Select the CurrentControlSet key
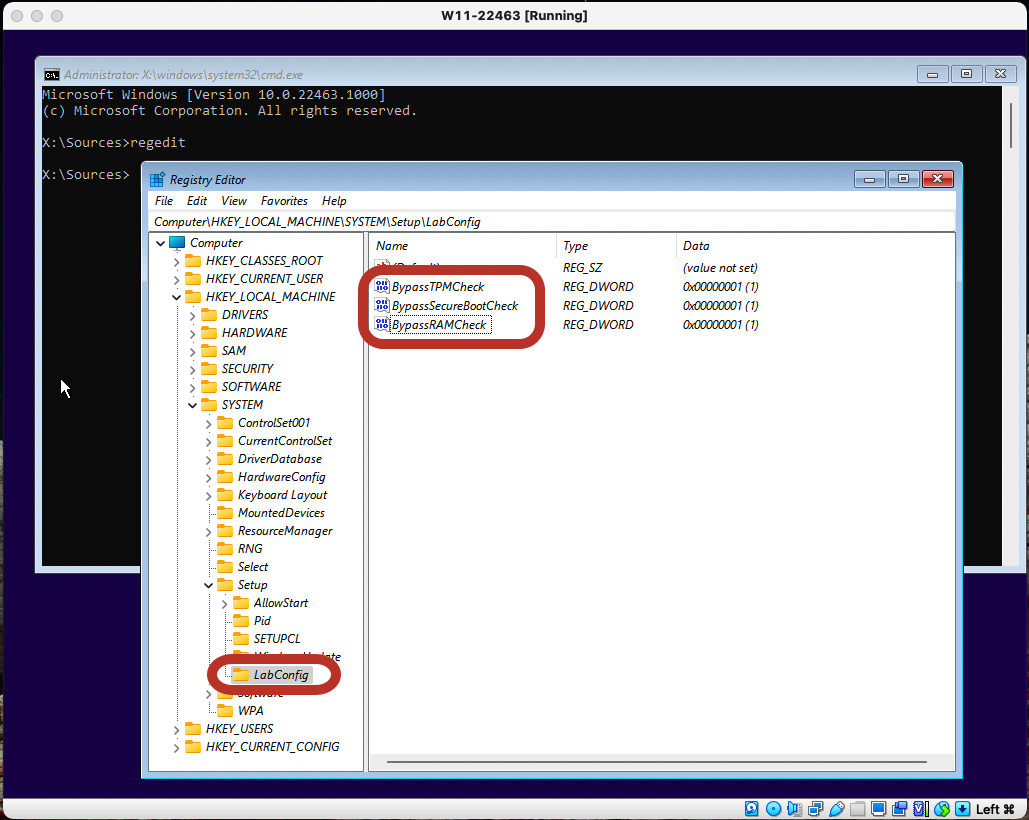 [x=284, y=441]
